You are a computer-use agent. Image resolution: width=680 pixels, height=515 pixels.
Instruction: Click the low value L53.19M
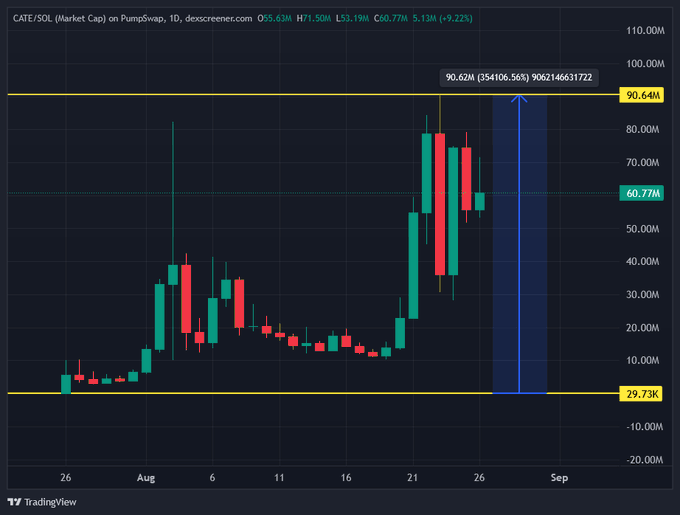(352, 18)
